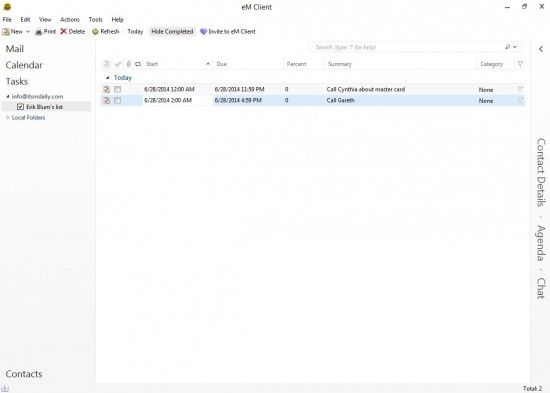The width and height of the screenshot is (550, 393).
Task: Open the Edit menu
Action: (25, 20)
